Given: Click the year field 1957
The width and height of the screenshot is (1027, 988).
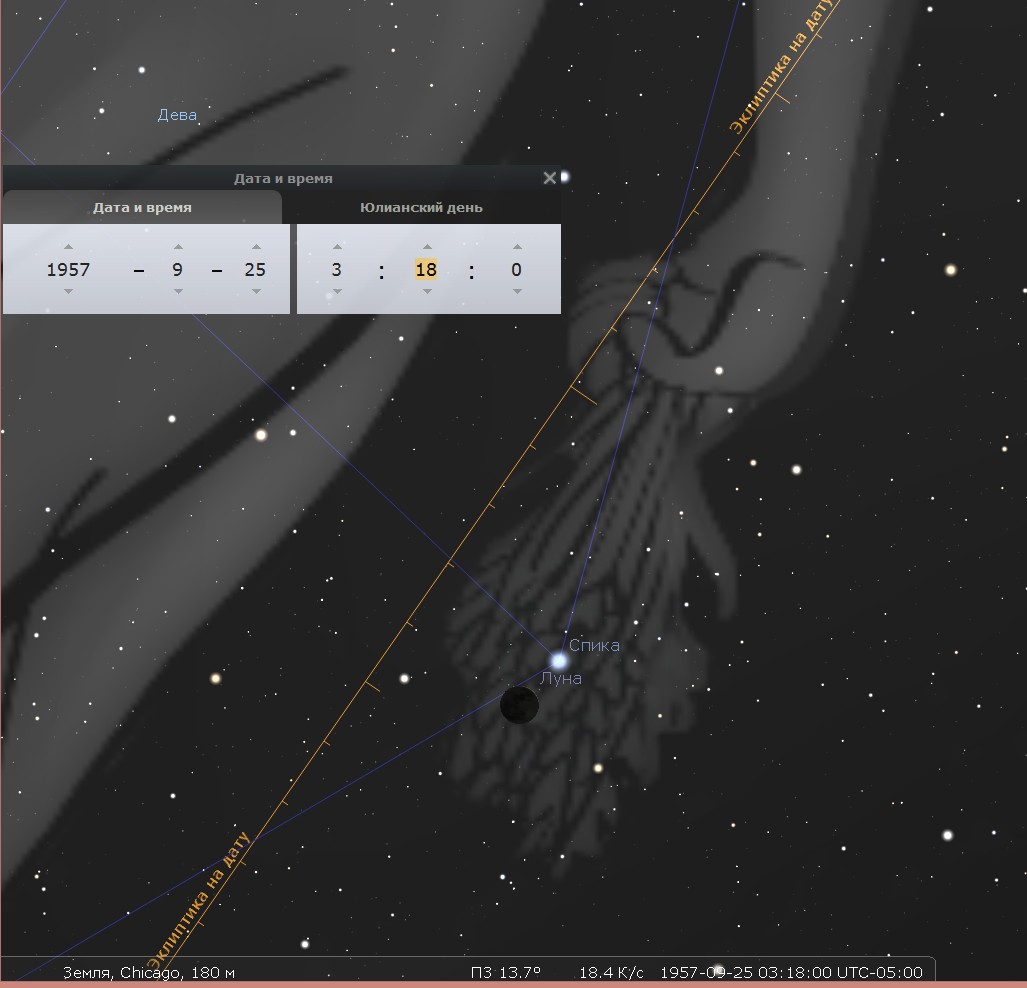Looking at the screenshot, I should pyautogui.click(x=68, y=269).
